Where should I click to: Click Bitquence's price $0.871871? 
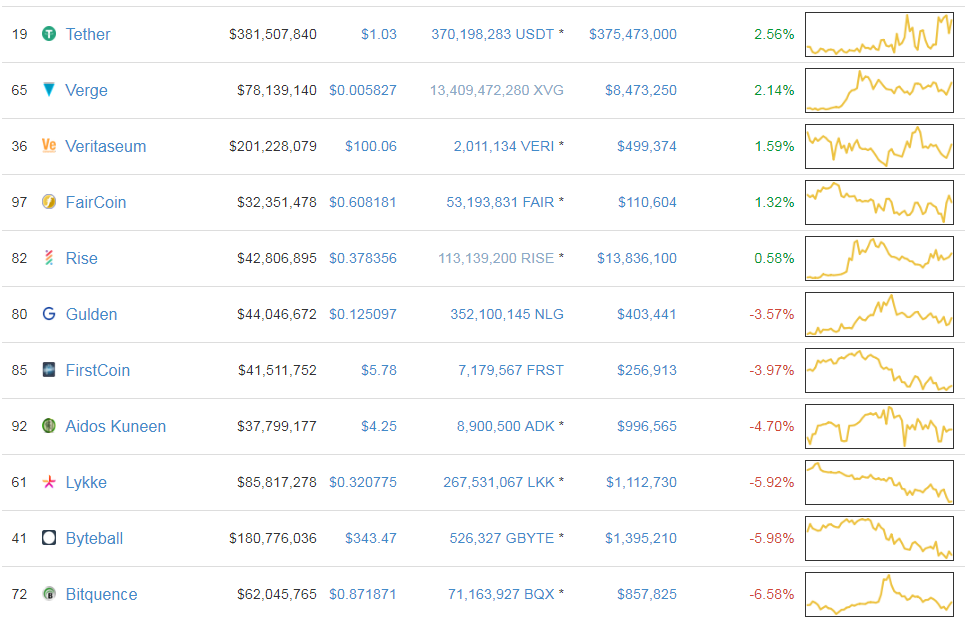[x=362, y=595]
